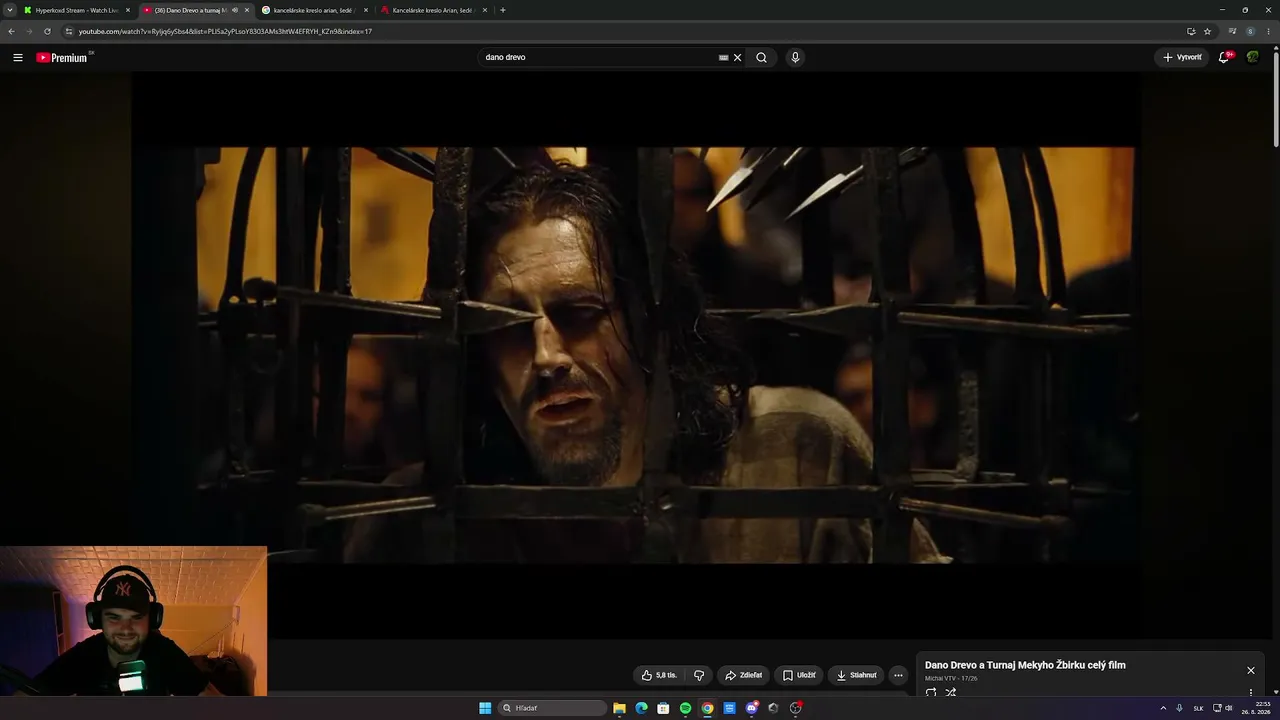This screenshot has height=720, width=1280.
Task: Click the page vertical scrollbar
Action: [x=1275, y=100]
